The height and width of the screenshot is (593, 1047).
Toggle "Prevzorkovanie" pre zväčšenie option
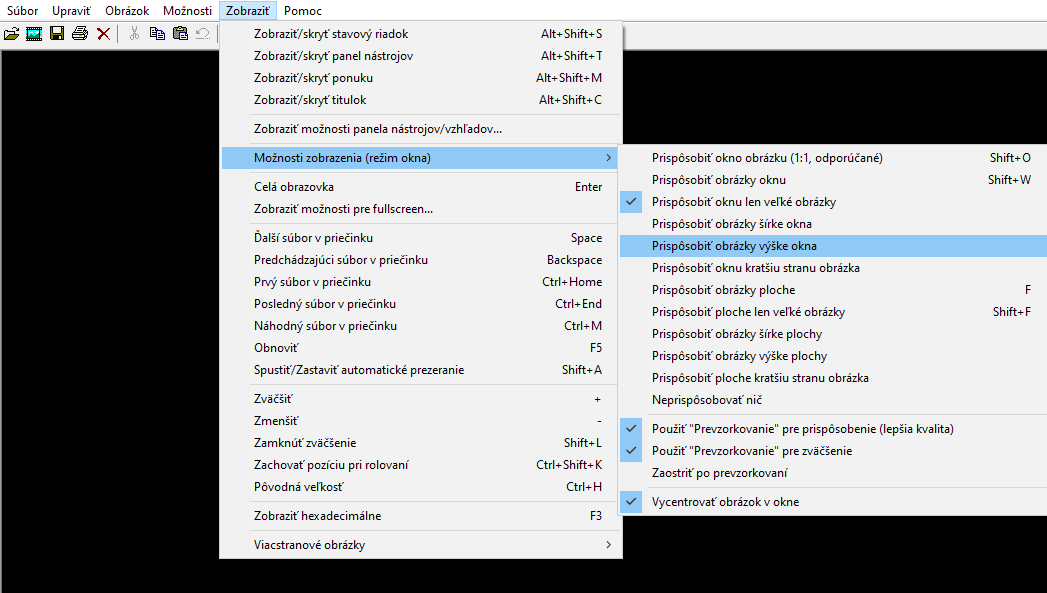tap(752, 451)
